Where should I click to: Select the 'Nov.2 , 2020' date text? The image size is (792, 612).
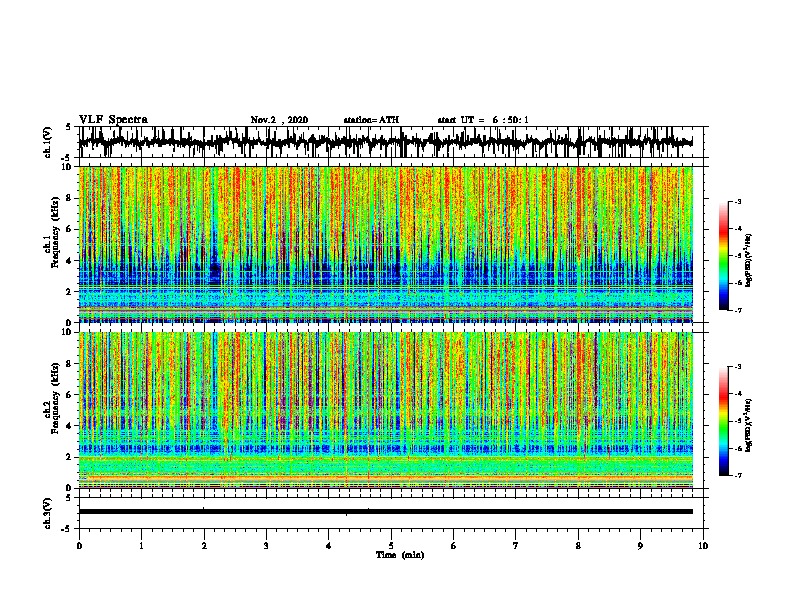279,120
